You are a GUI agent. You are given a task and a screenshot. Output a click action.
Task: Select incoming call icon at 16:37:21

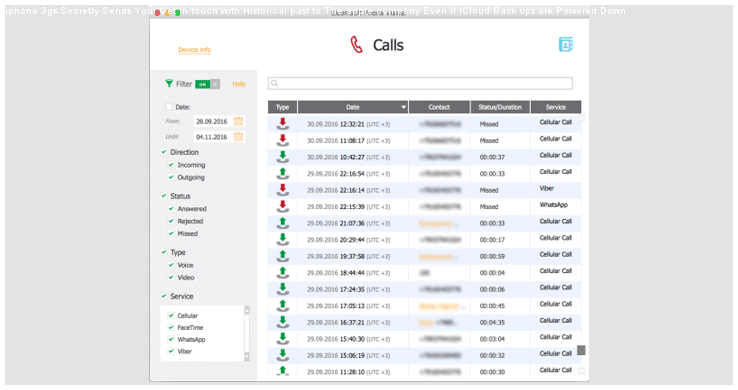point(282,322)
